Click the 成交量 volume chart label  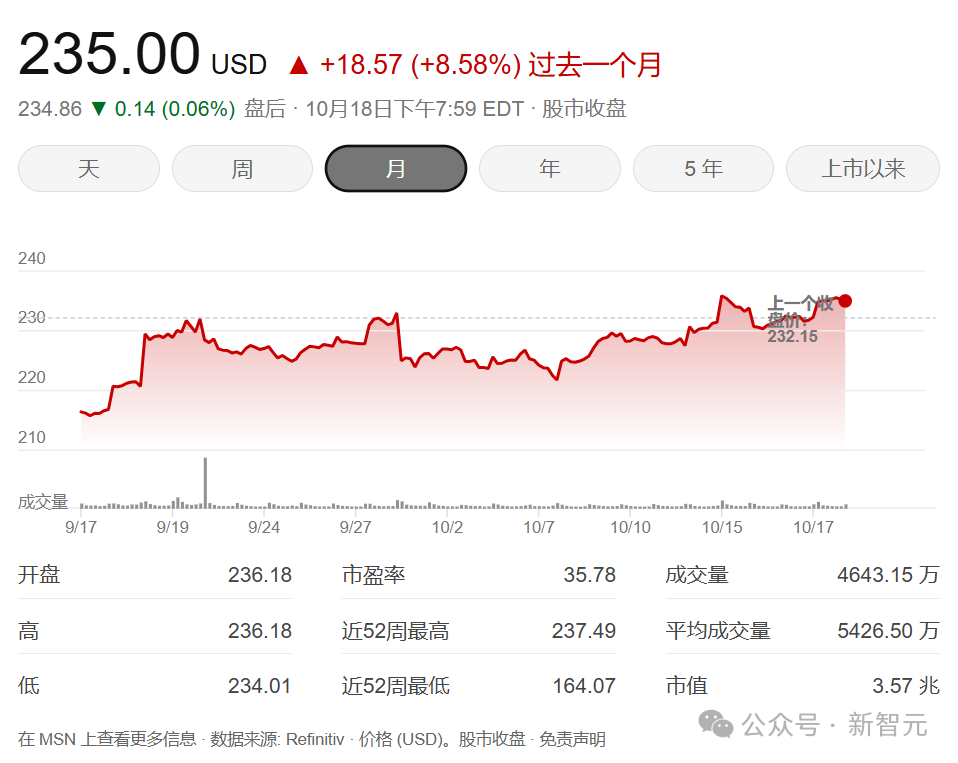[x=43, y=502]
